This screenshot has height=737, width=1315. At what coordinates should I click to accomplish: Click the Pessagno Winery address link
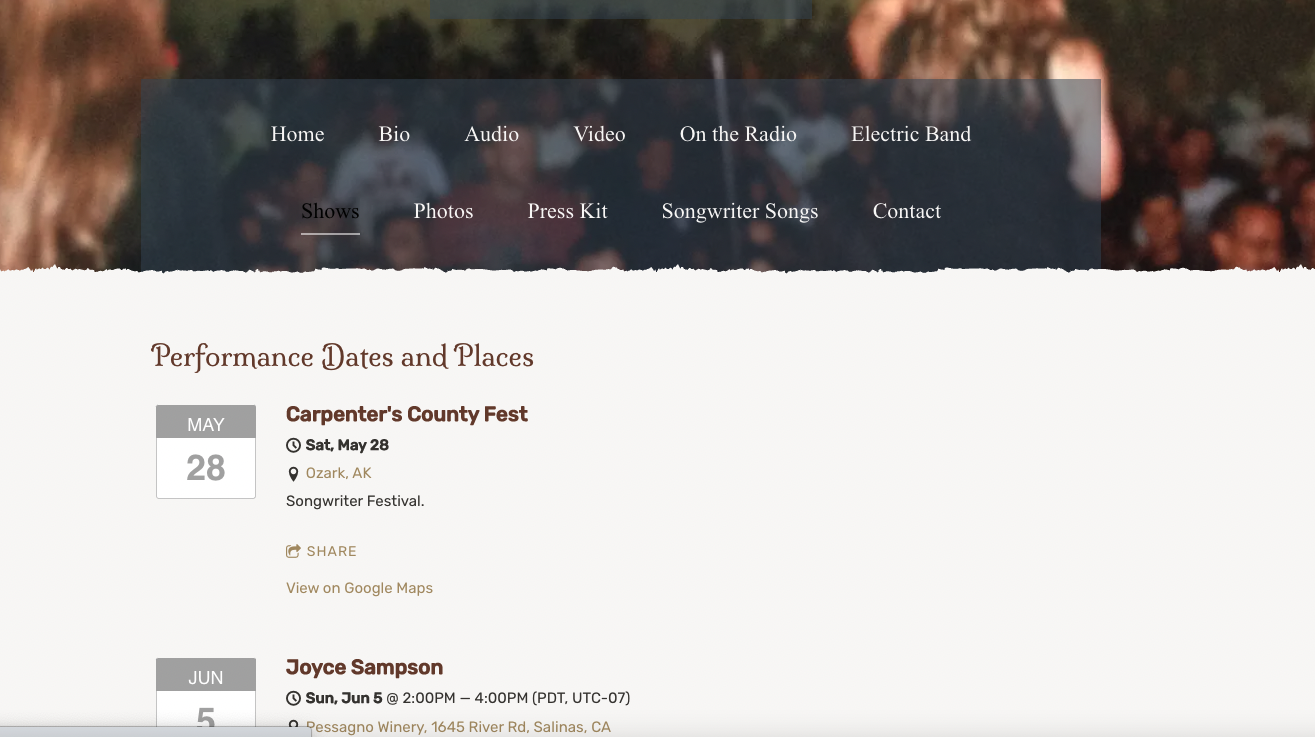tap(458, 727)
